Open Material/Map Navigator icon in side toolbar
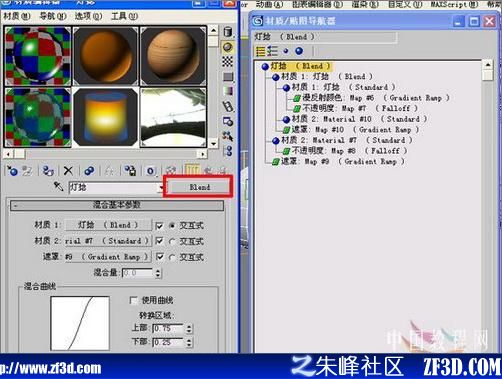This screenshot has height=379, width=502. [x=228, y=151]
